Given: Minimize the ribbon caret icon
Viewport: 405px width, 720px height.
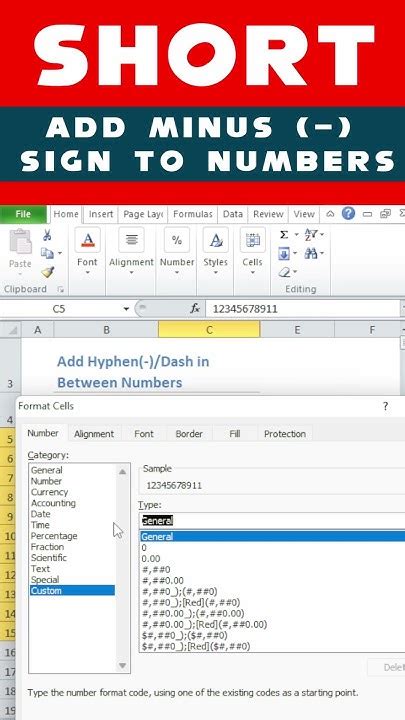Looking at the screenshot, I should (330, 214).
